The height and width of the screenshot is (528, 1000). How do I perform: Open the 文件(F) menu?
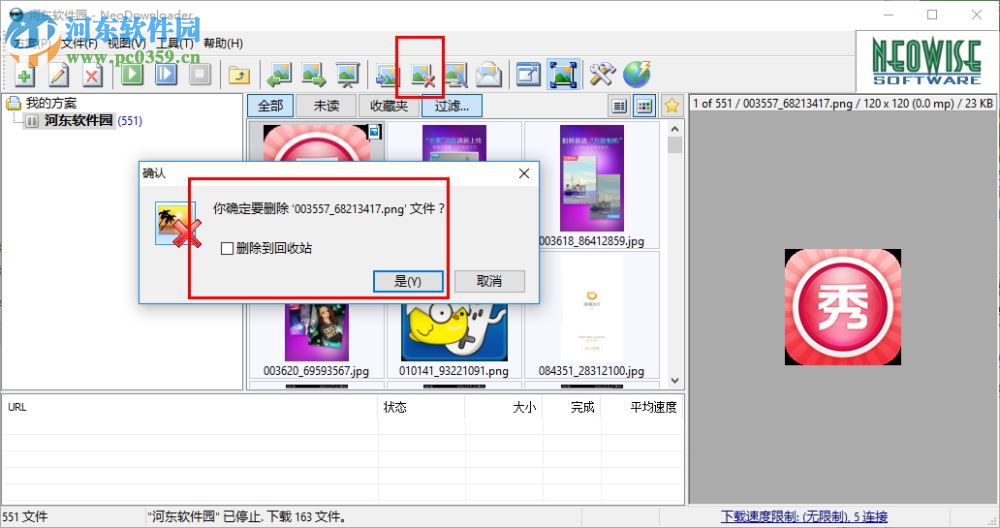click(x=80, y=43)
